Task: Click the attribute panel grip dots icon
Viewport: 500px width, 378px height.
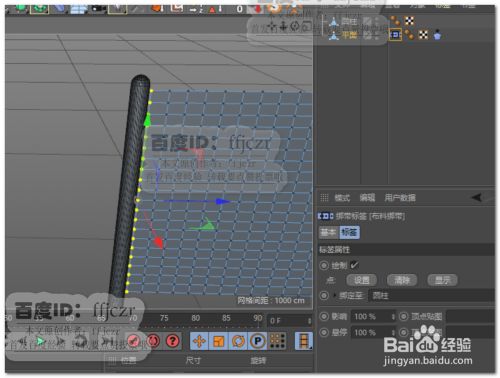Action: click(x=324, y=198)
